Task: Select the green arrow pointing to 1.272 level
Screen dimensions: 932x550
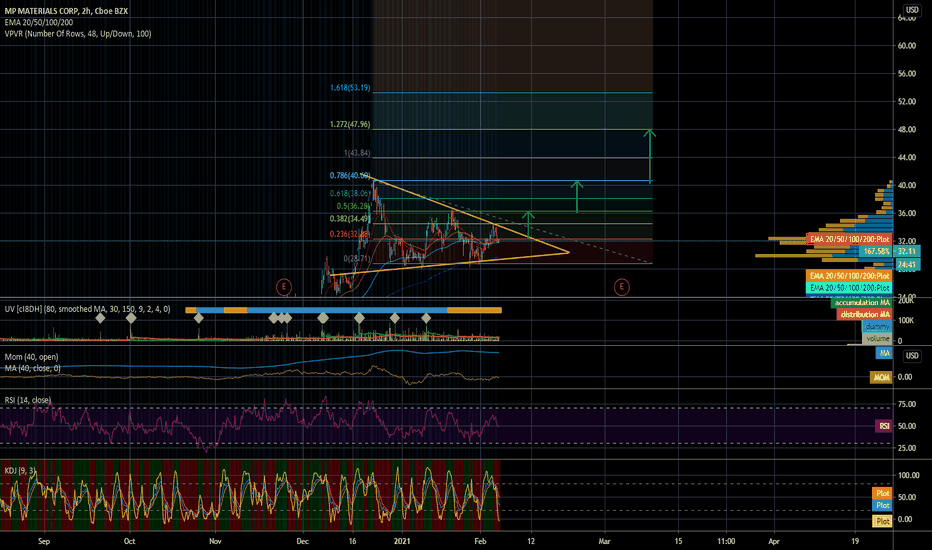Action: [650, 156]
